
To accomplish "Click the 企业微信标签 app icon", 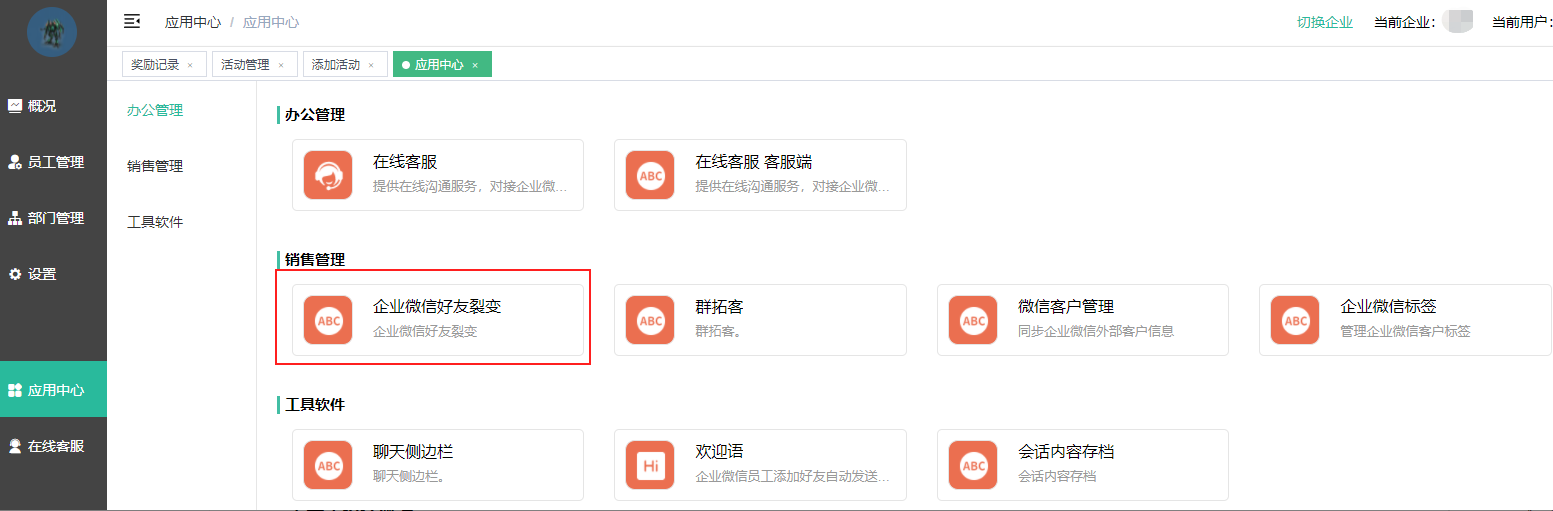I will point(1295,320).
